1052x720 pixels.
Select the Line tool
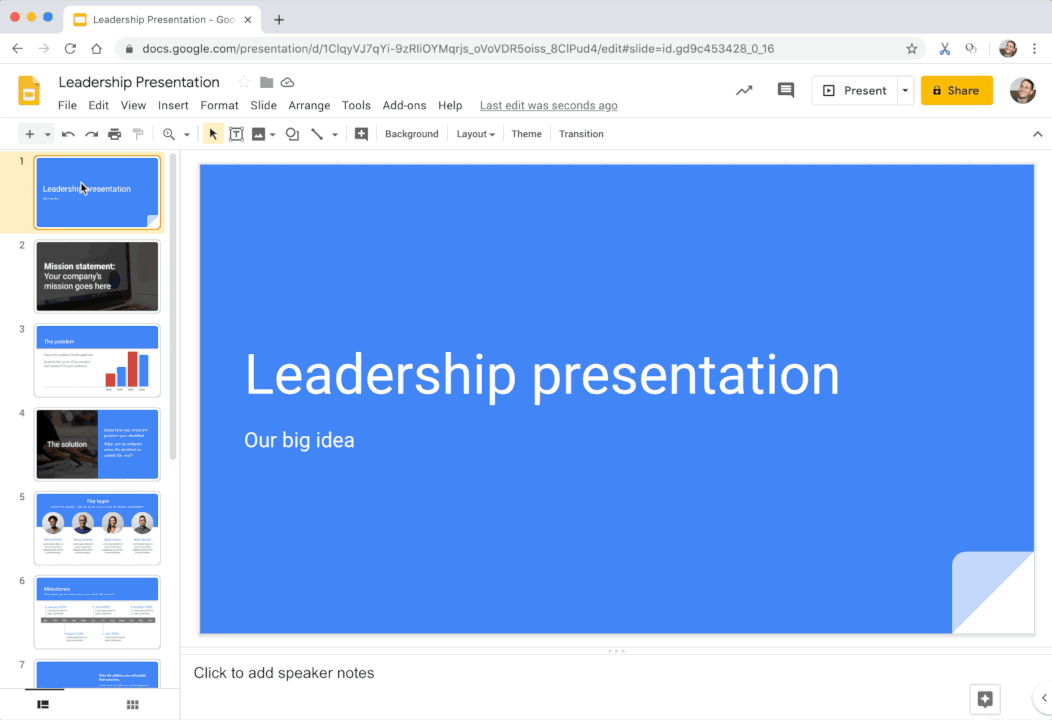(317, 133)
